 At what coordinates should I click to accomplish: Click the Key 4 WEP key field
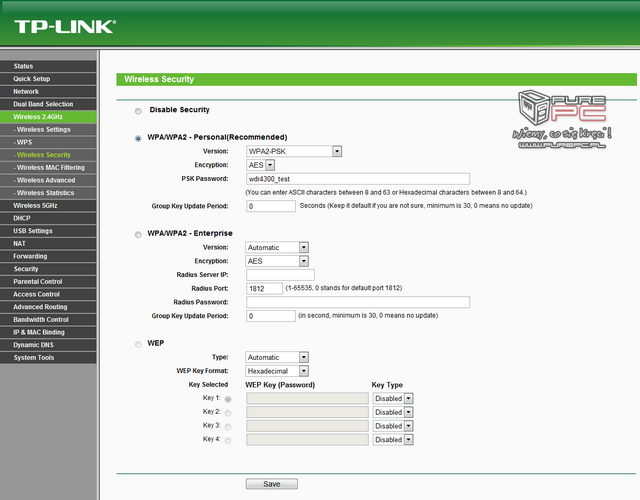307,440
